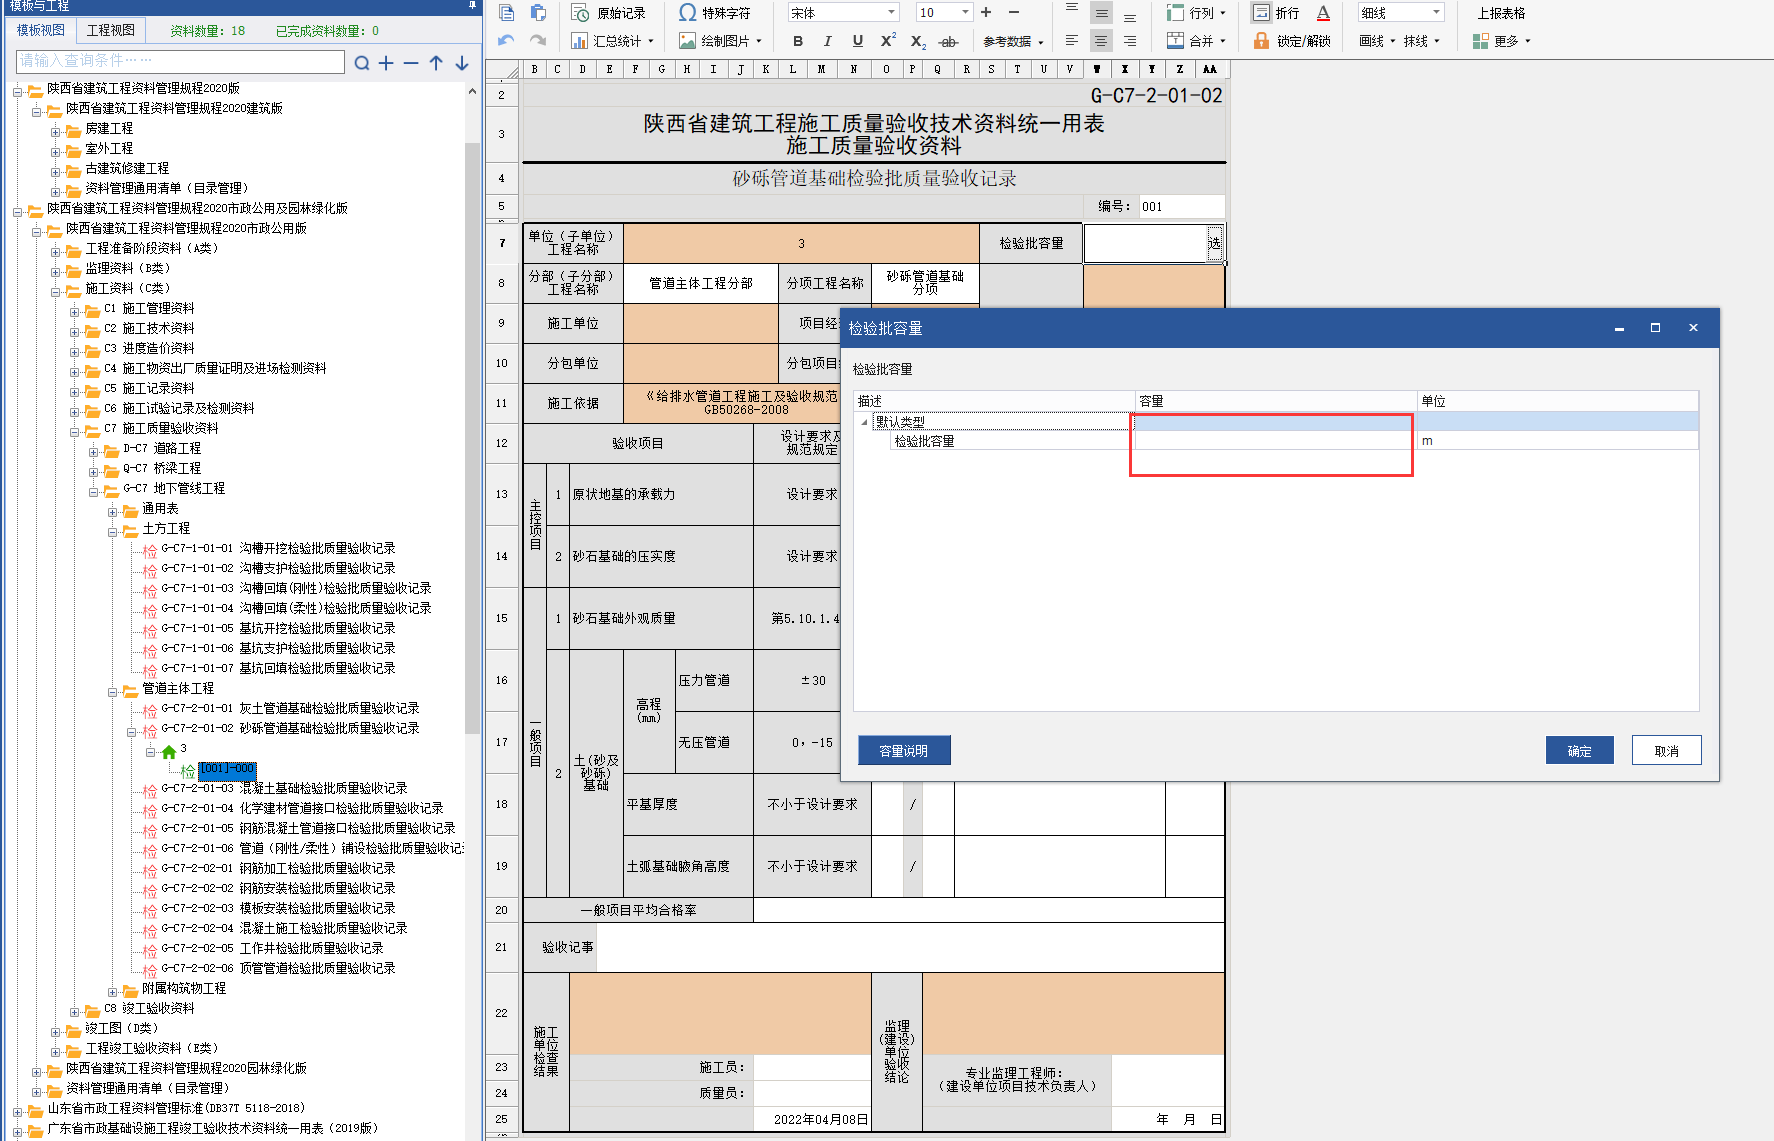Apply italic formatting
Viewport: 1774px width, 1141px height.
tap(827, 41)
